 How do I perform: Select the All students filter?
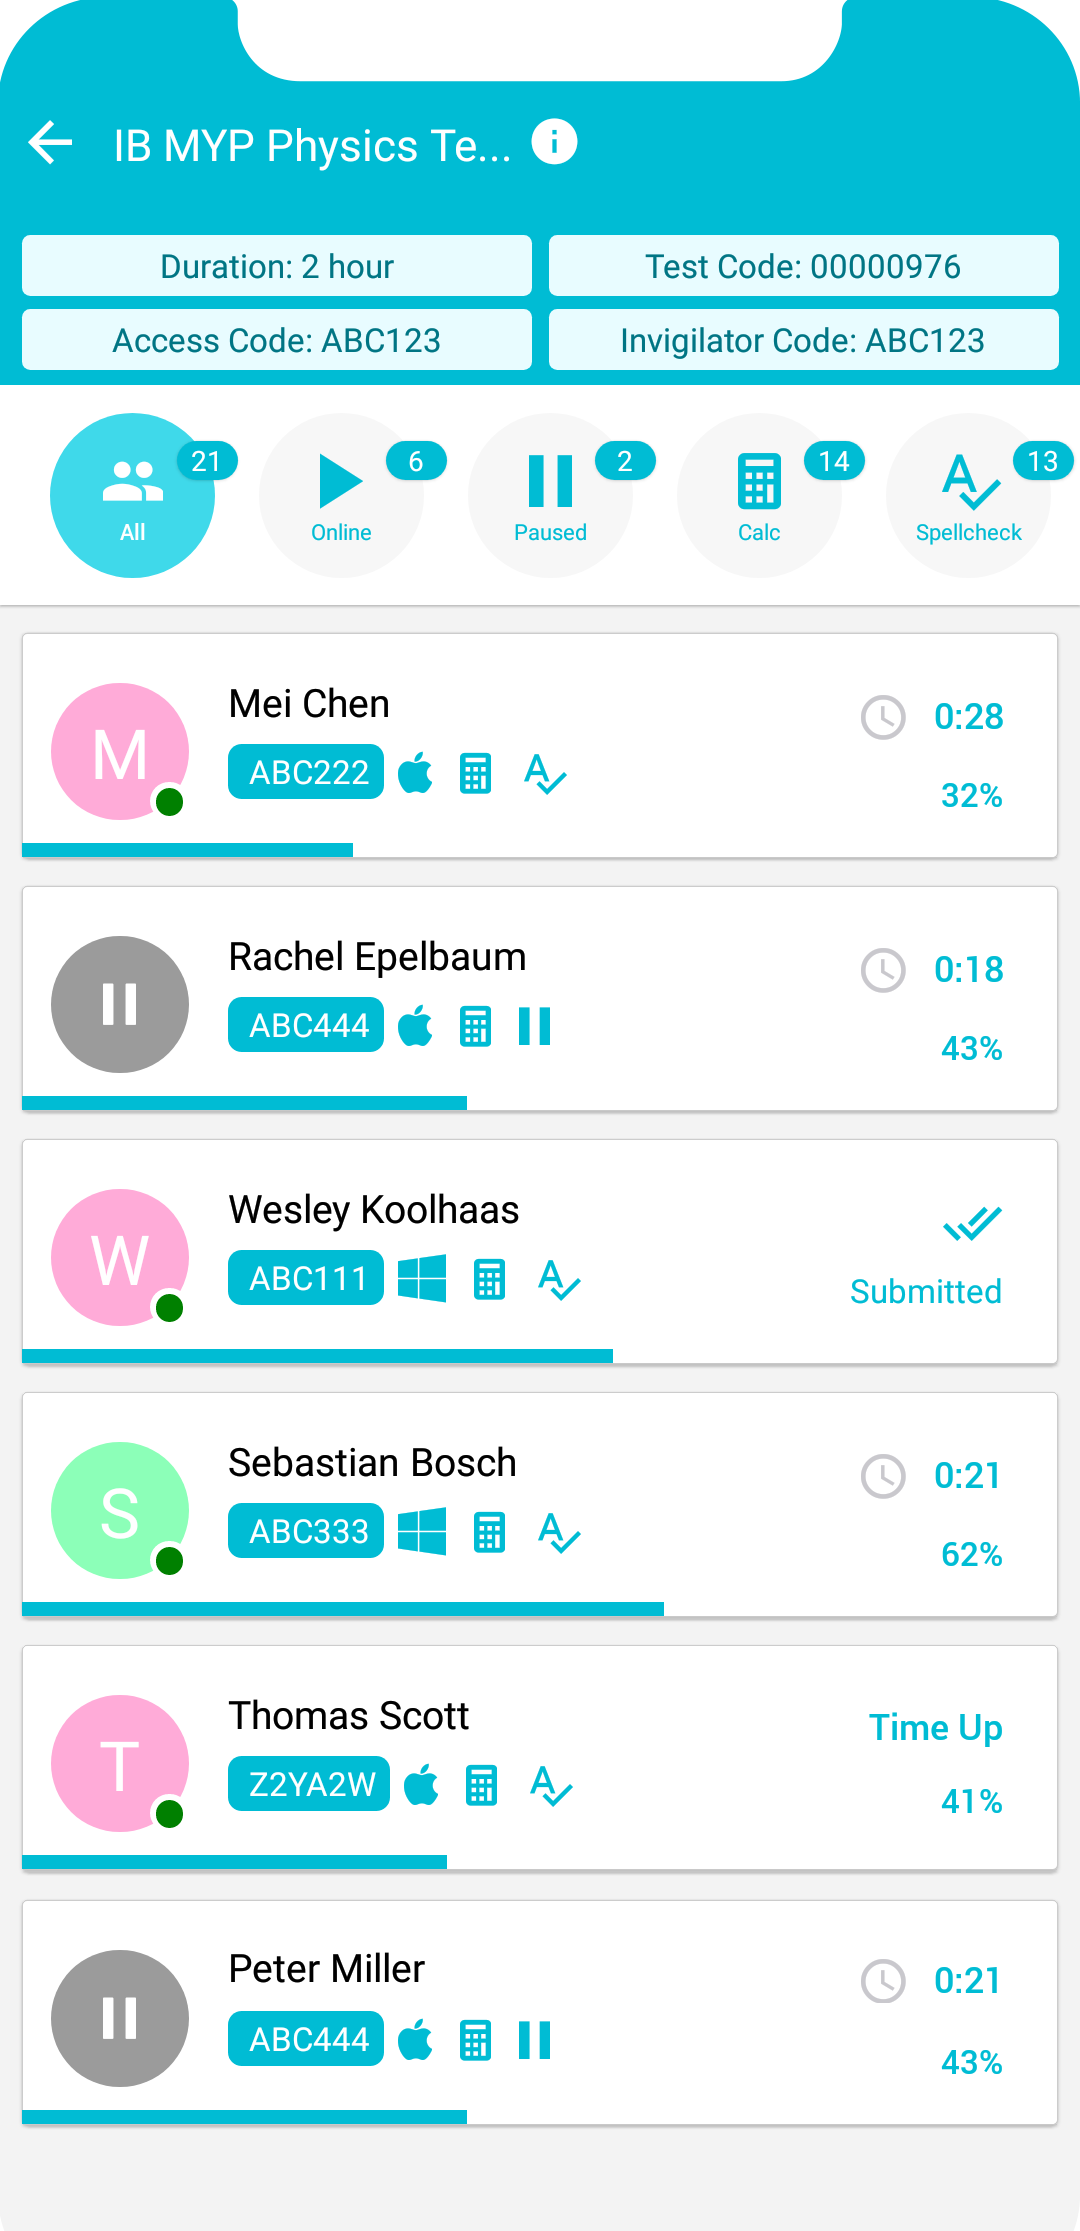pyautogui.click(x=133, y=495)
